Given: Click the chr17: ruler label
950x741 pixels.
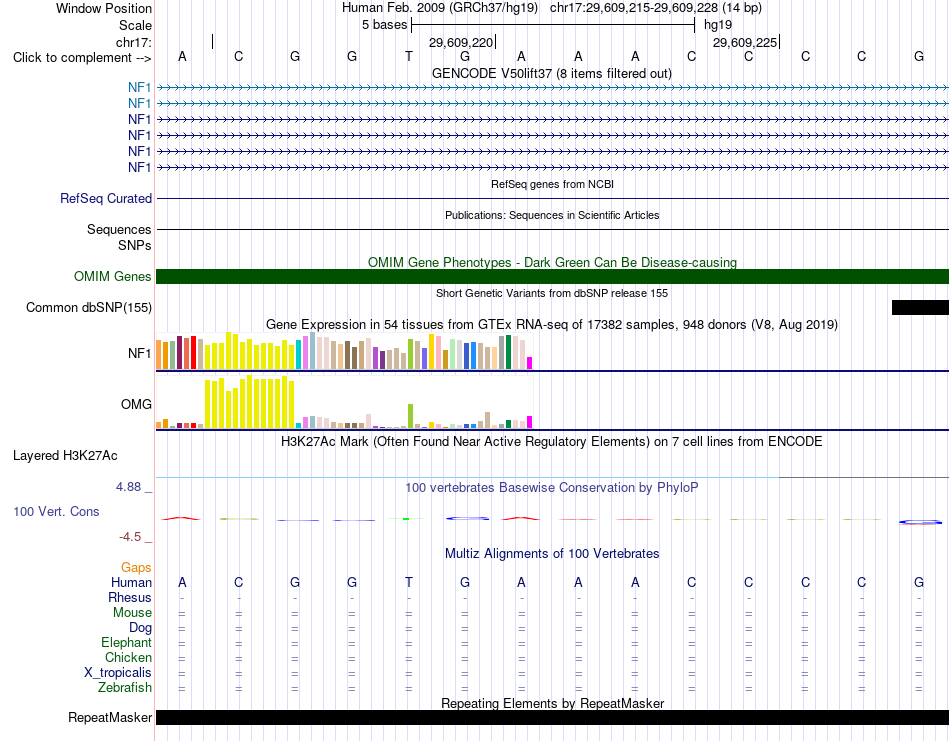Looking at the screenshot, I should point(134,43).
